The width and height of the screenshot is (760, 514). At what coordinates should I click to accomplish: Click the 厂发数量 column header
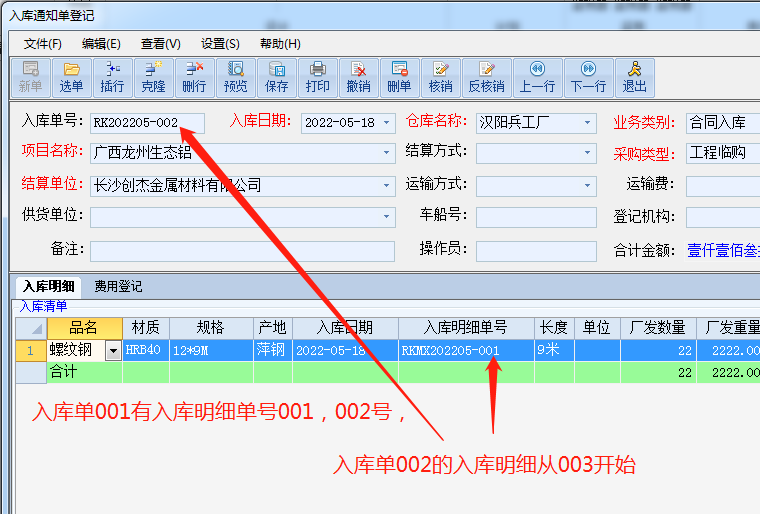tap(658, 328)
